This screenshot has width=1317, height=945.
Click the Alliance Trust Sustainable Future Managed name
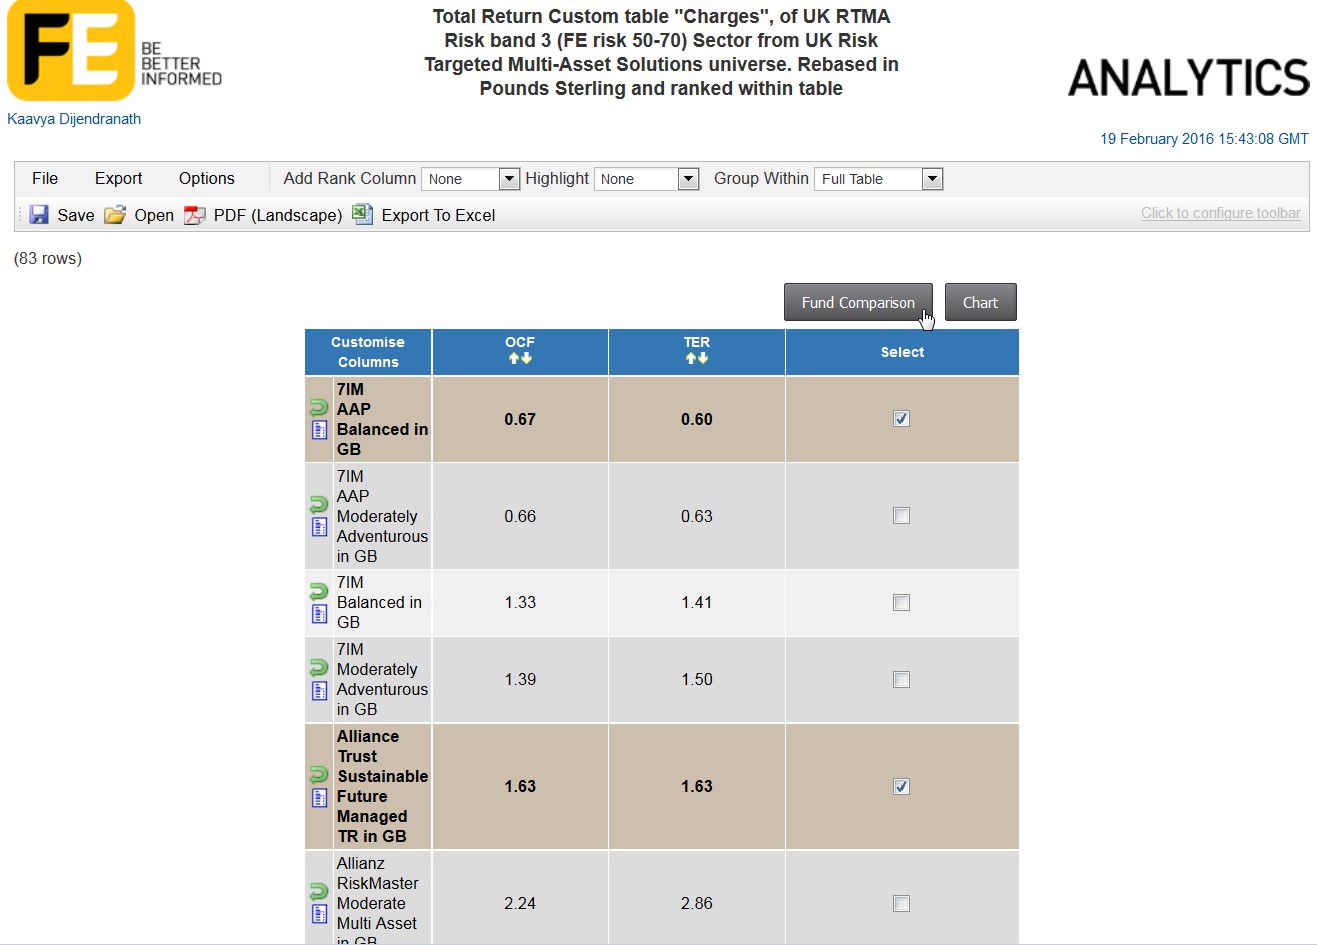(x=382, y=786)
